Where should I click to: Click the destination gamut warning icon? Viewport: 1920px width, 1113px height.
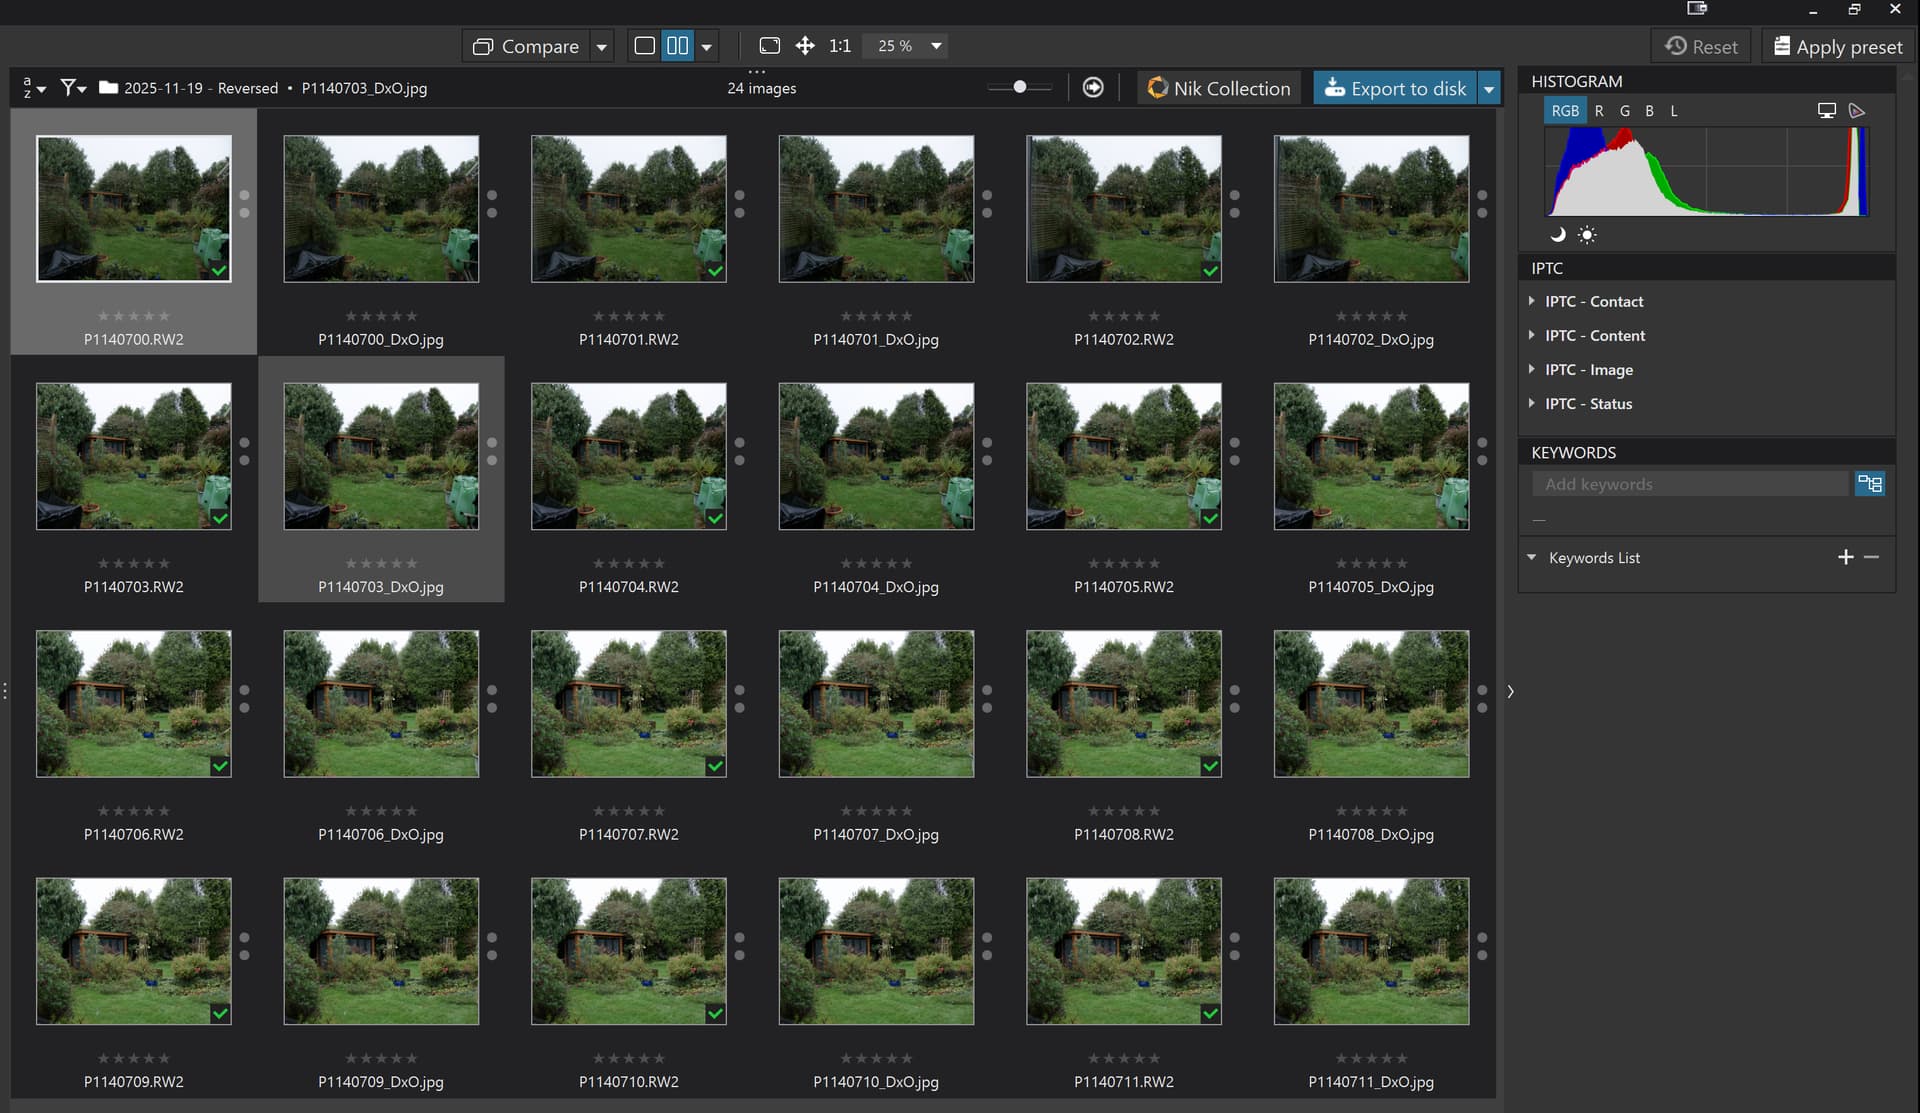pyautogui.click(x=1857, y=111)
